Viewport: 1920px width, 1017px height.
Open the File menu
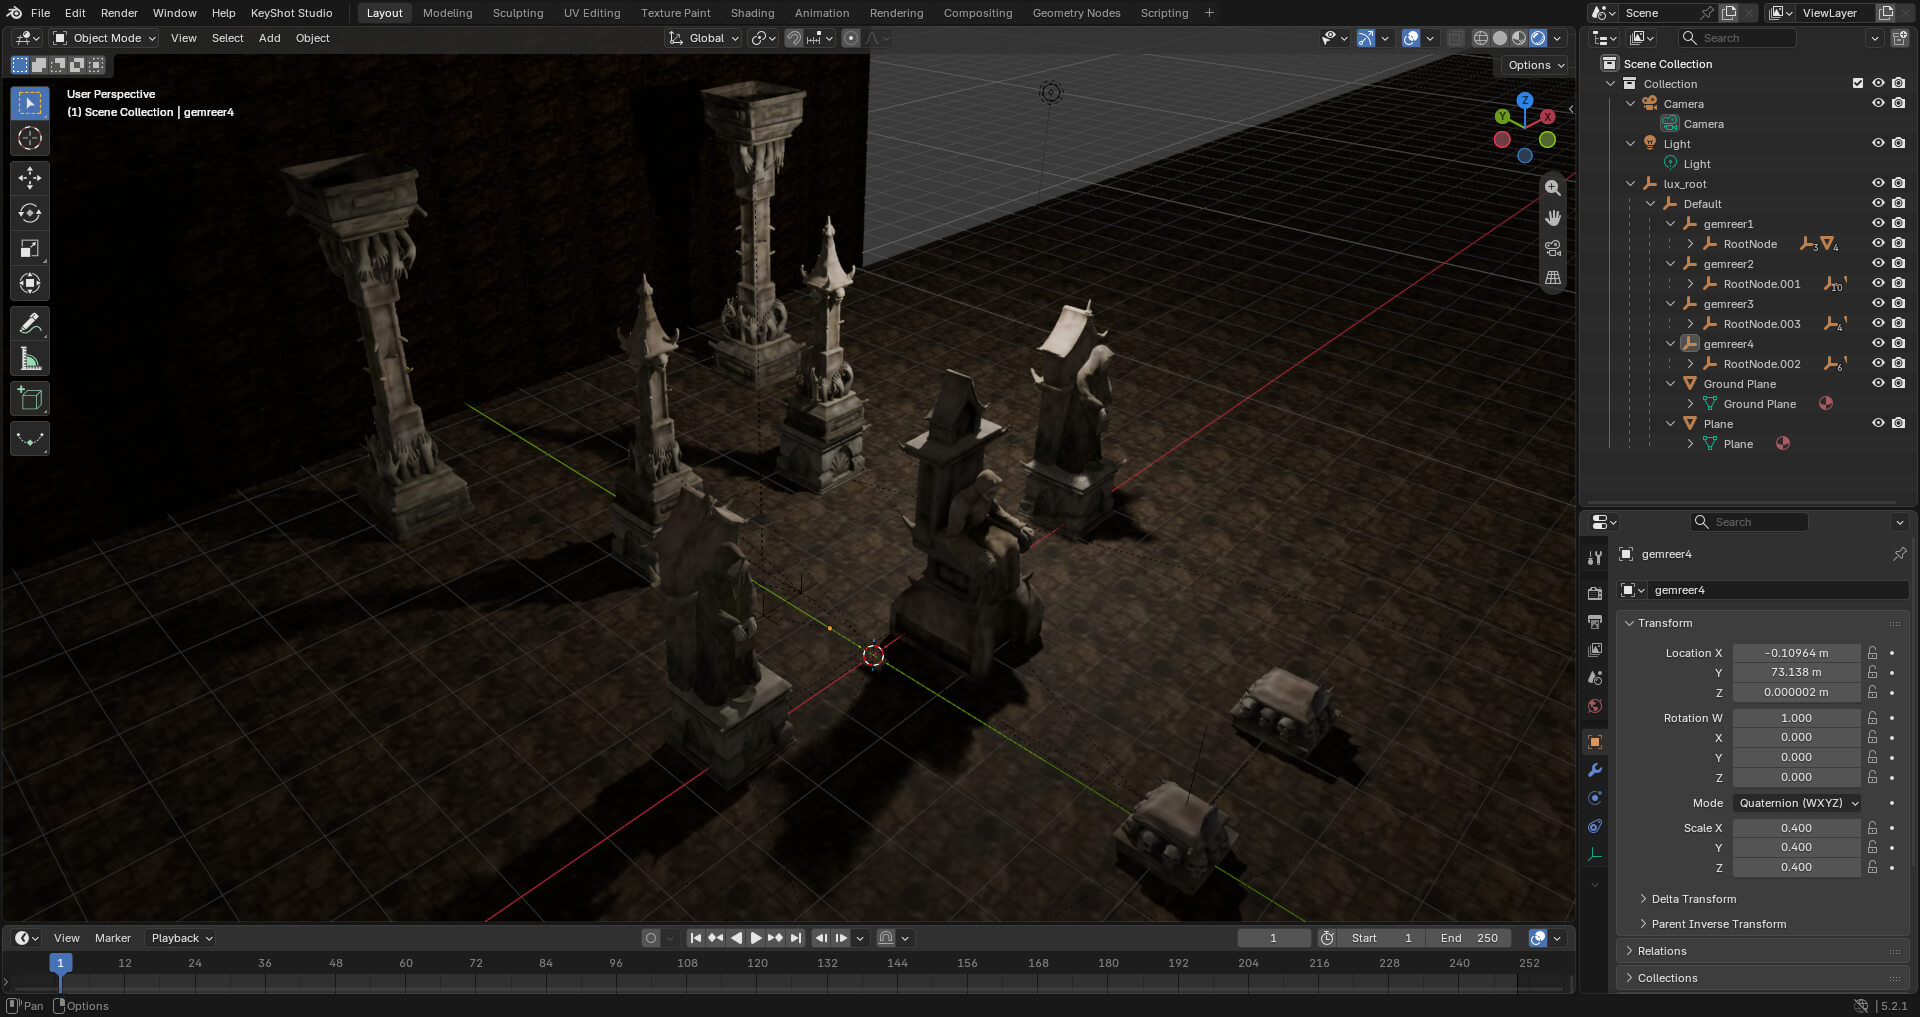pos(40,13)
